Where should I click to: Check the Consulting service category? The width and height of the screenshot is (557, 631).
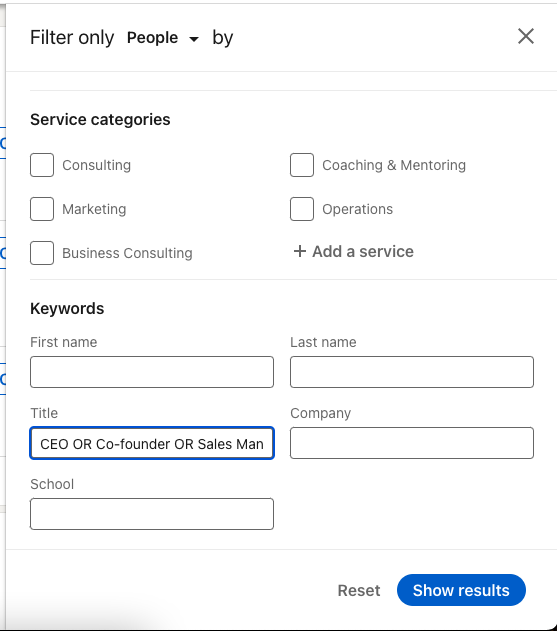42,165
